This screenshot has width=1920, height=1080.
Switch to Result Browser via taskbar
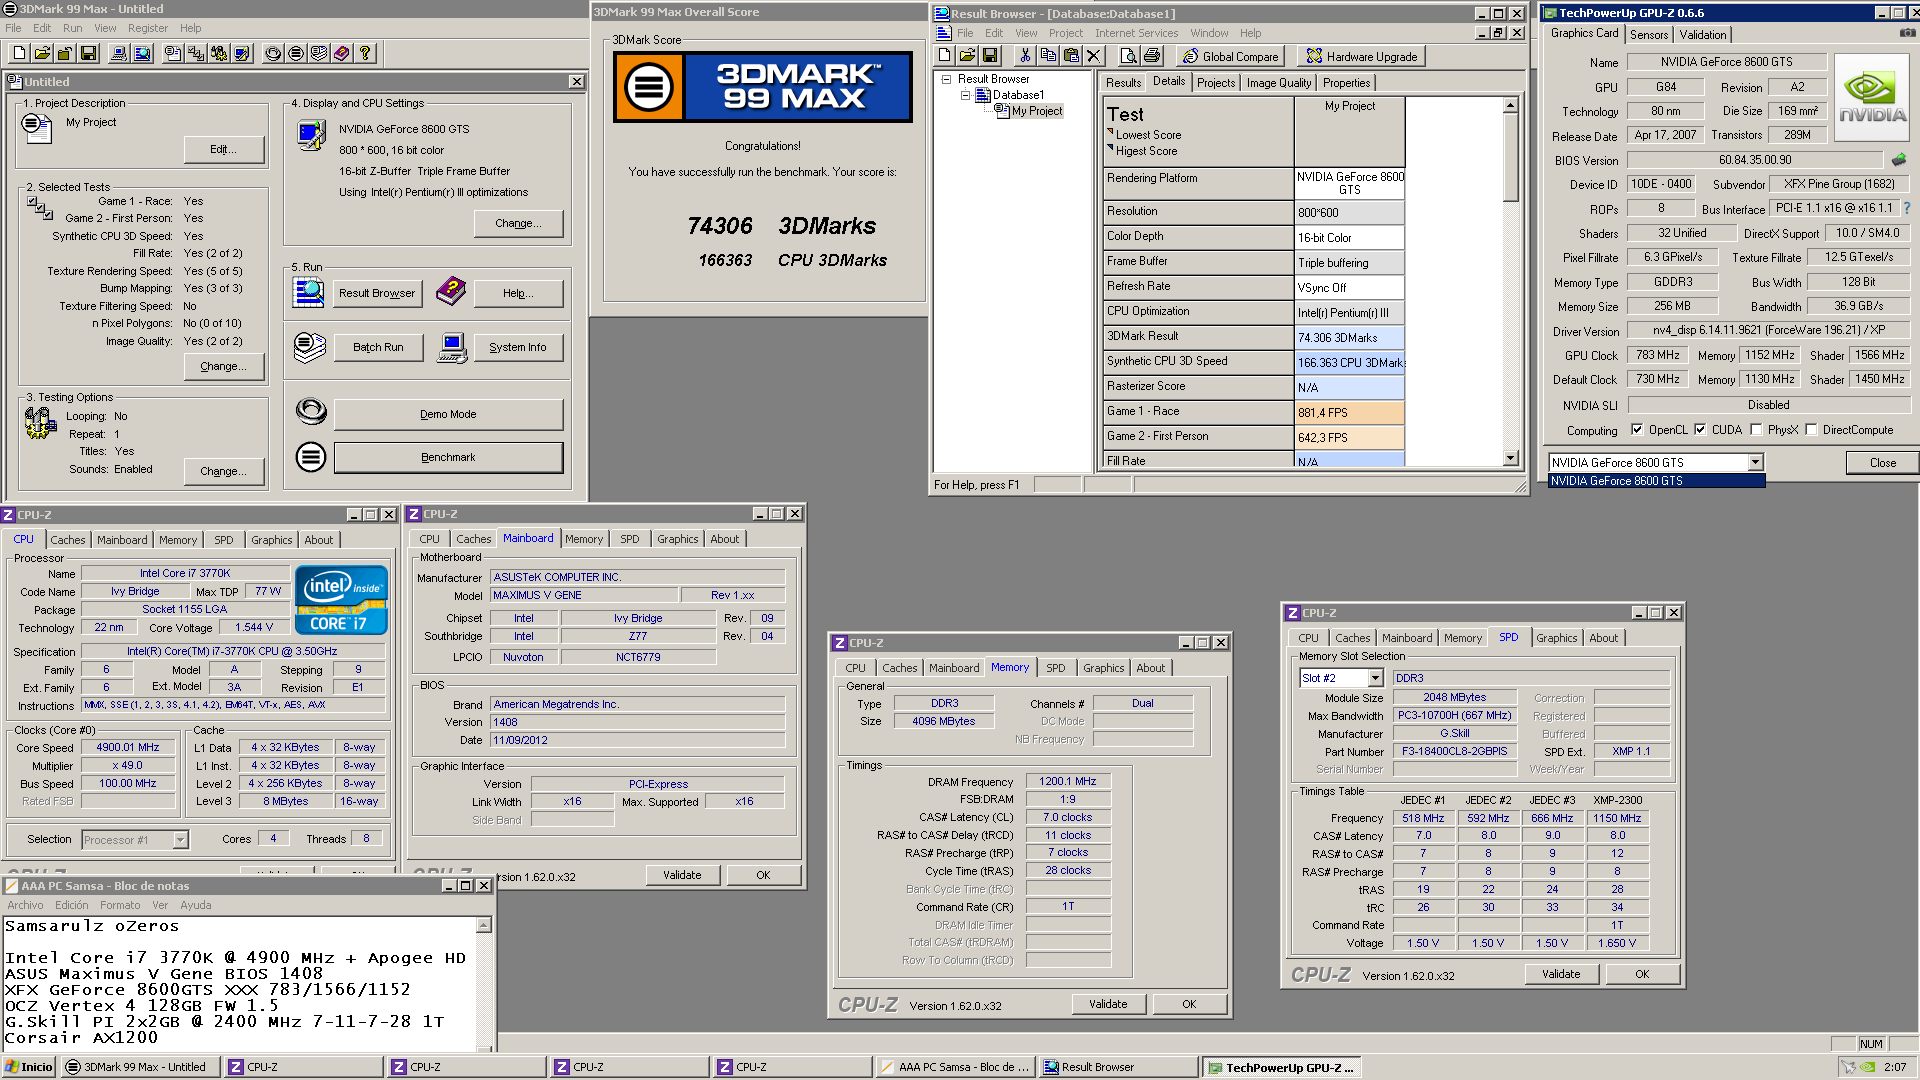(1118, 1067)
